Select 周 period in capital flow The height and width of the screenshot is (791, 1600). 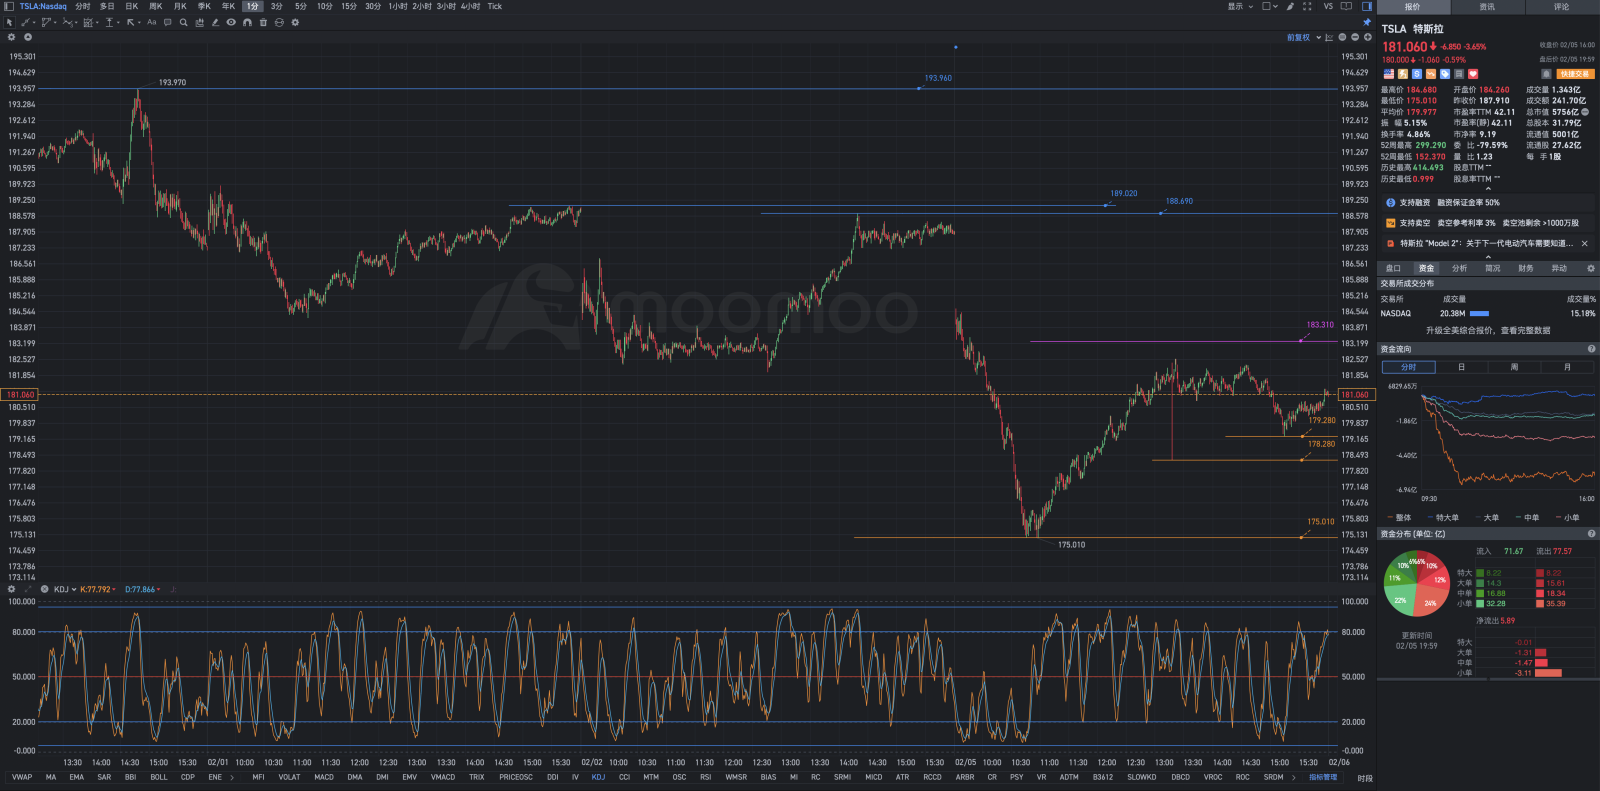click(1514, 367)
